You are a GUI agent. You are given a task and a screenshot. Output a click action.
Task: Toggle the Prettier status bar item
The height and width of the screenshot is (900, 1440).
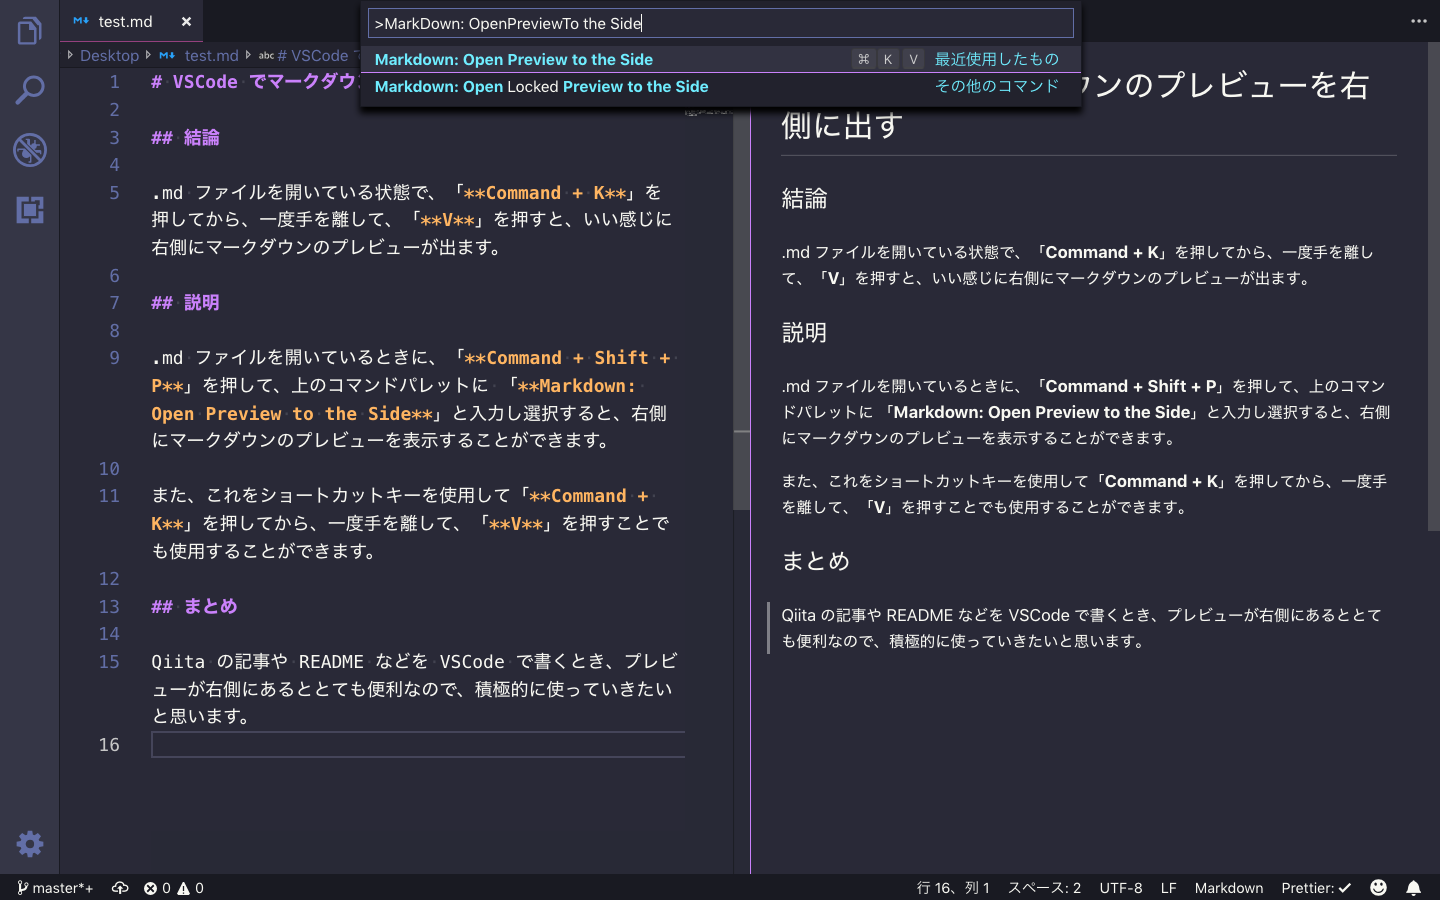1316,887
